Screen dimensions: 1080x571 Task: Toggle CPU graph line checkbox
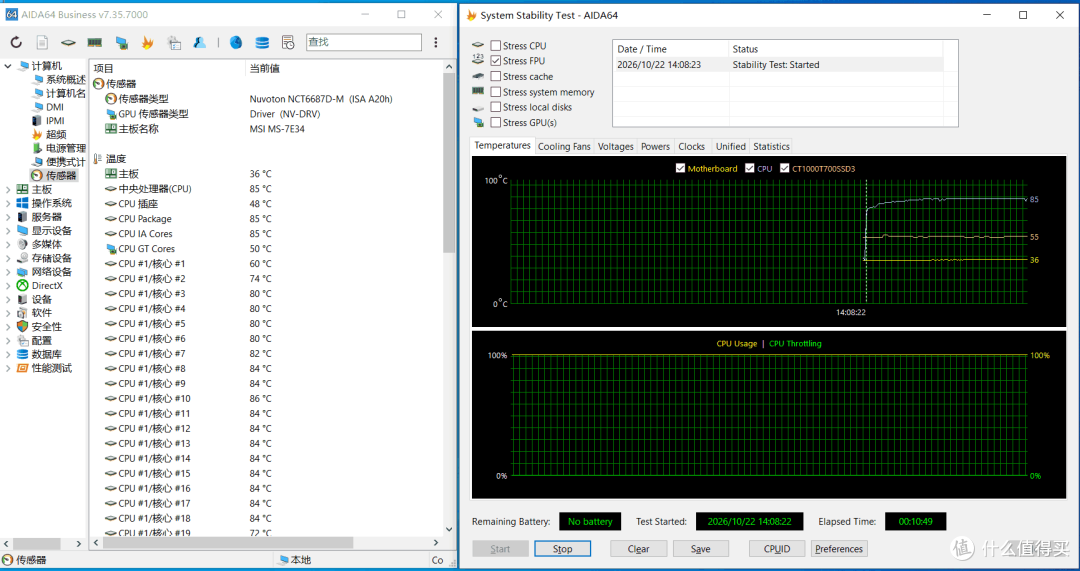click(750, 168)
